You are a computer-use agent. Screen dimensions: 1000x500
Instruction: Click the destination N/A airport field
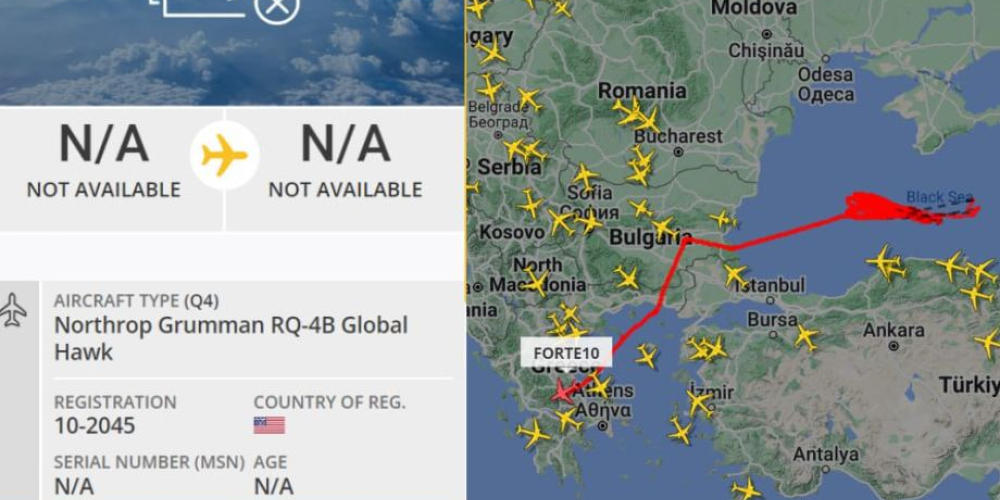[345, 160]
